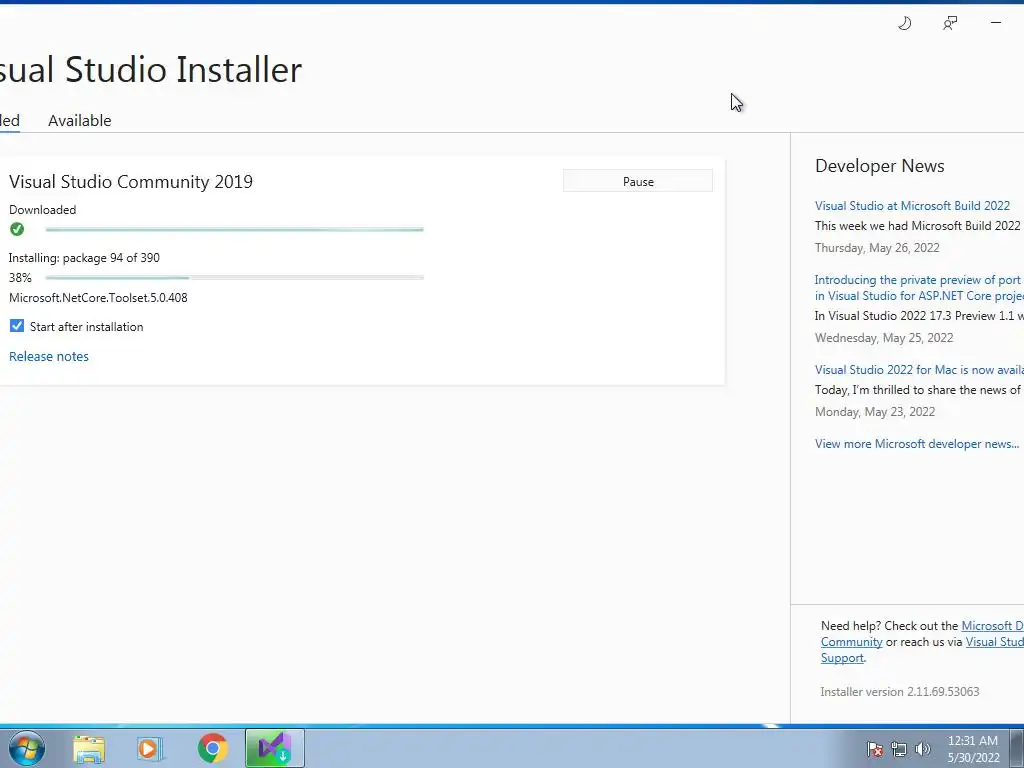The width and height of the screenshot is (1024, 768).
Task: Open the private preview of port article
Action: pyautogui.click(x=919, y=287)
